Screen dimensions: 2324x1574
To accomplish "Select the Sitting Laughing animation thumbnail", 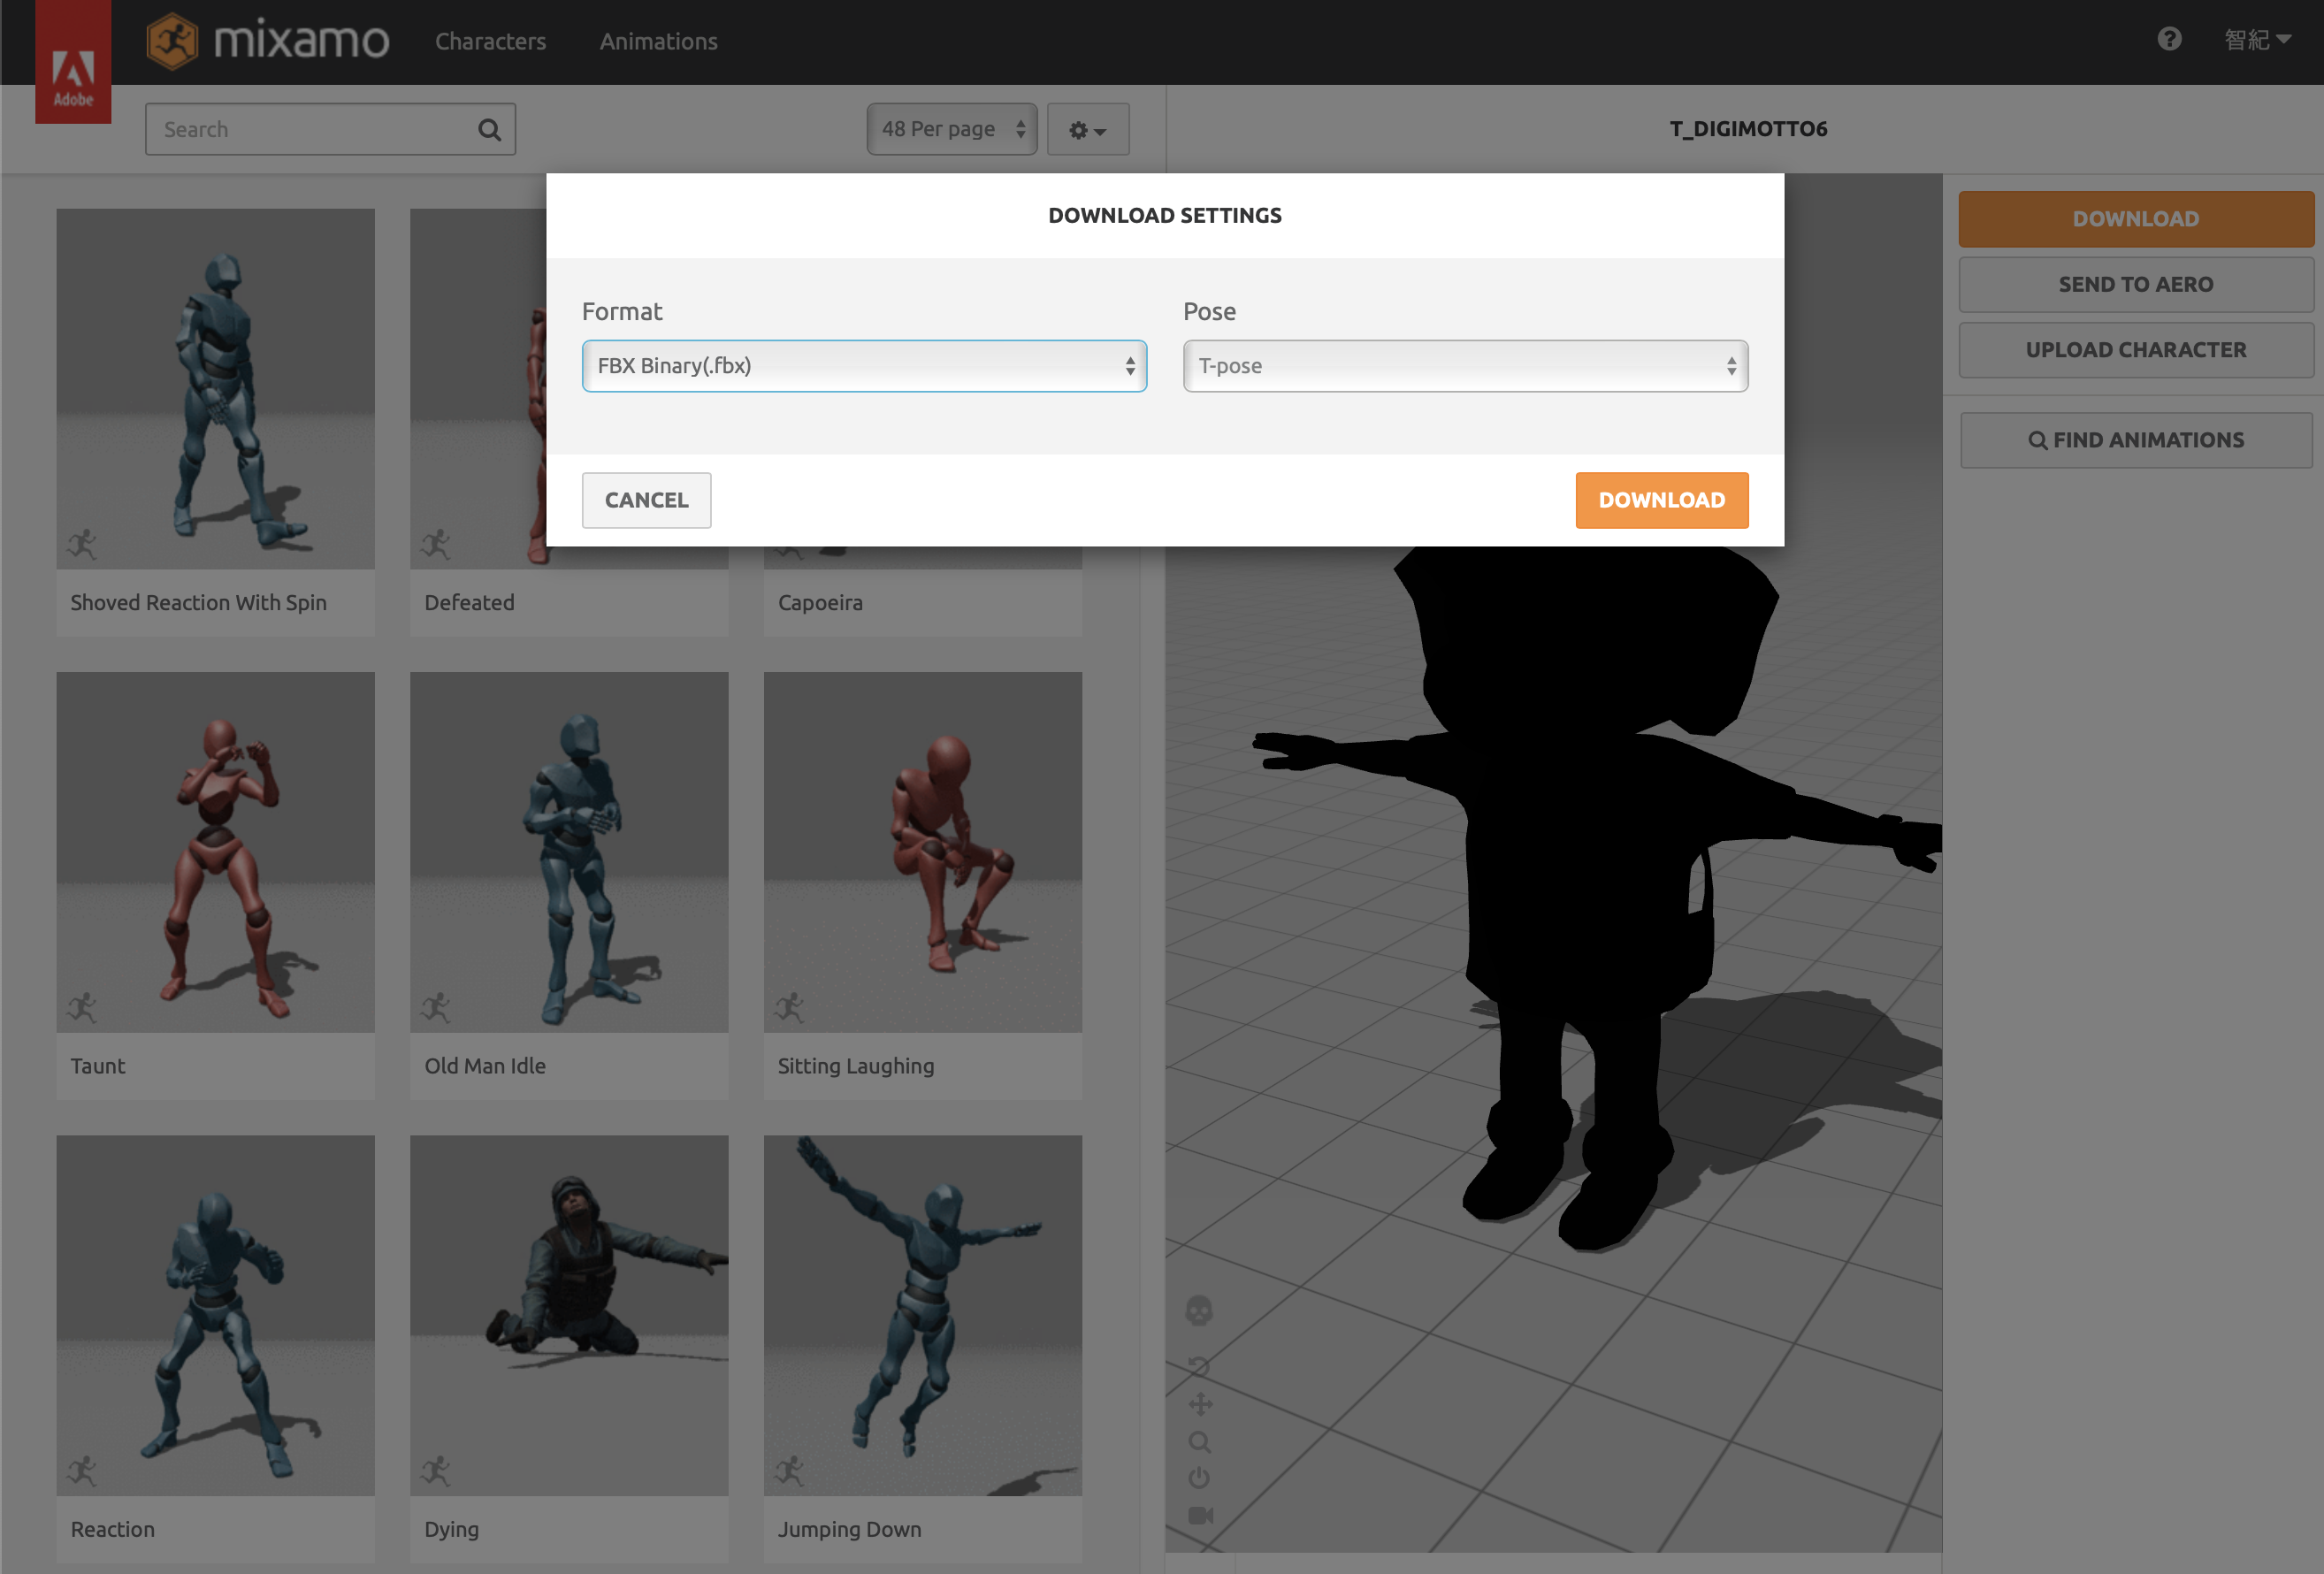I will [923, 852].
